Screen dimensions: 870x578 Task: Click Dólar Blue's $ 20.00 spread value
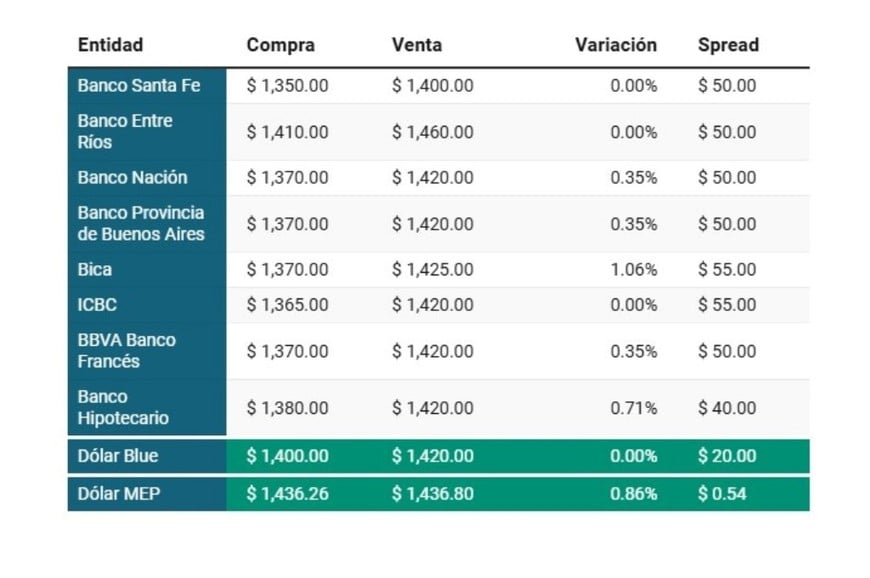pos(727,456)
